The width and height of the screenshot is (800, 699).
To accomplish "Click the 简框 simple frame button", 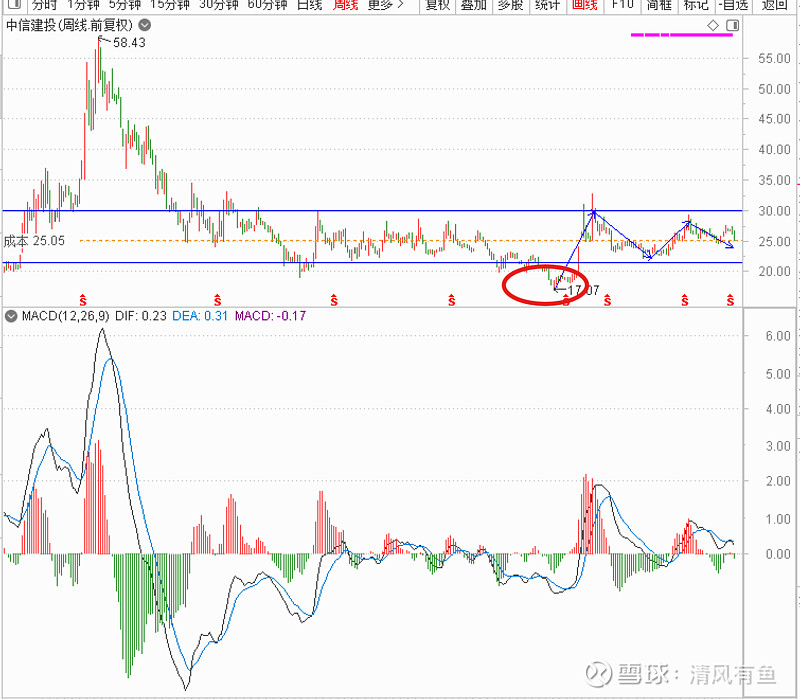I will point(659,5).
